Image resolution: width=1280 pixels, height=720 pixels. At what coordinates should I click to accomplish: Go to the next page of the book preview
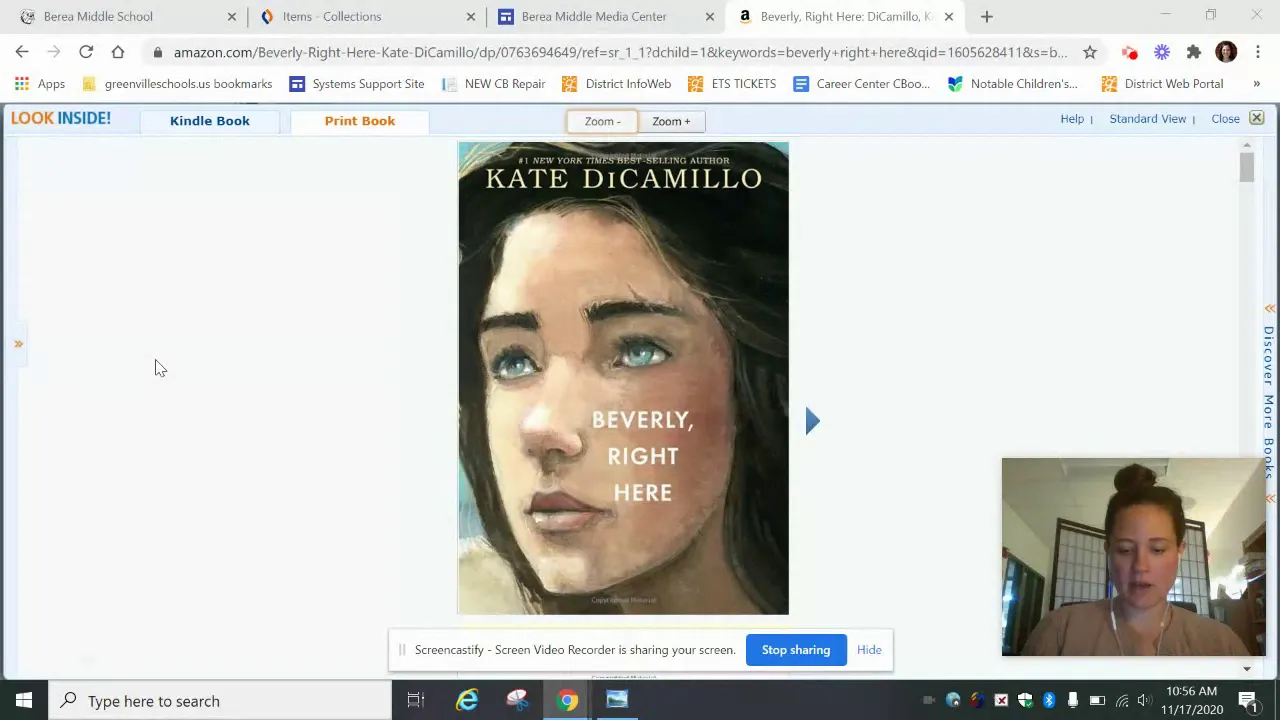click(812, 421)
